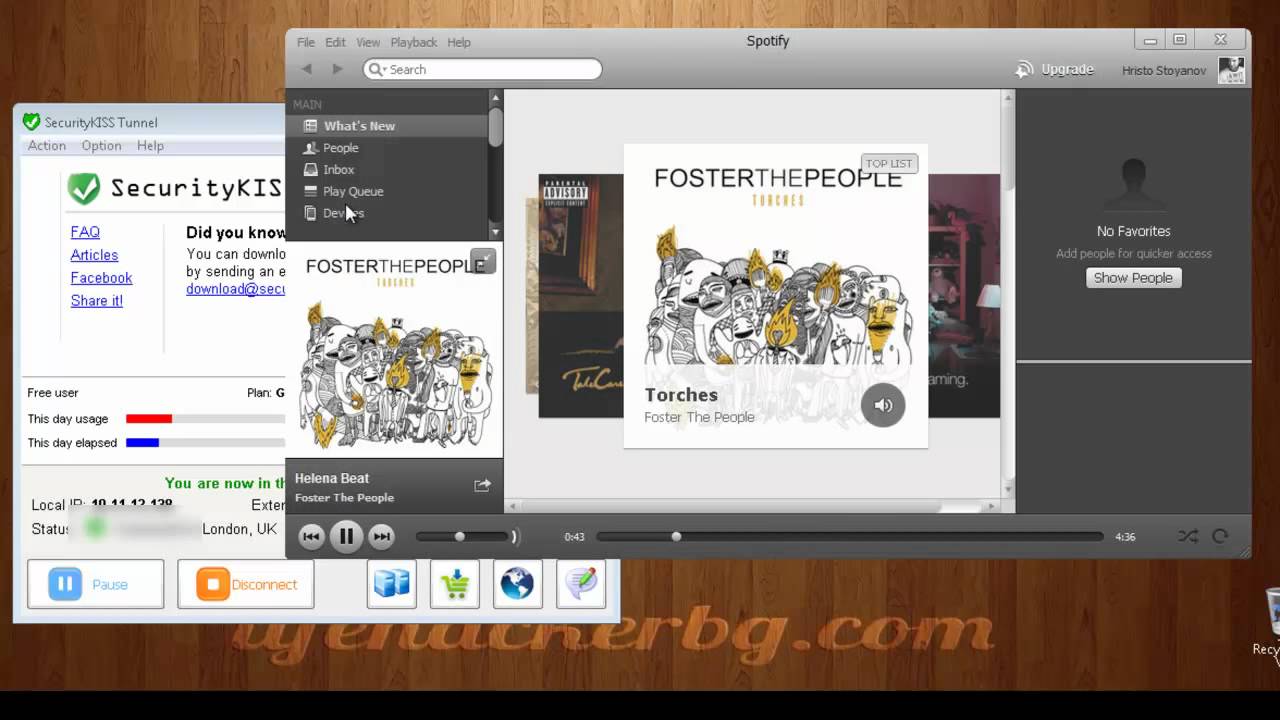Screen dimensions: 1280x720
Task: Open Hristo Stoyanov profile avatar
Action: 1231,70
